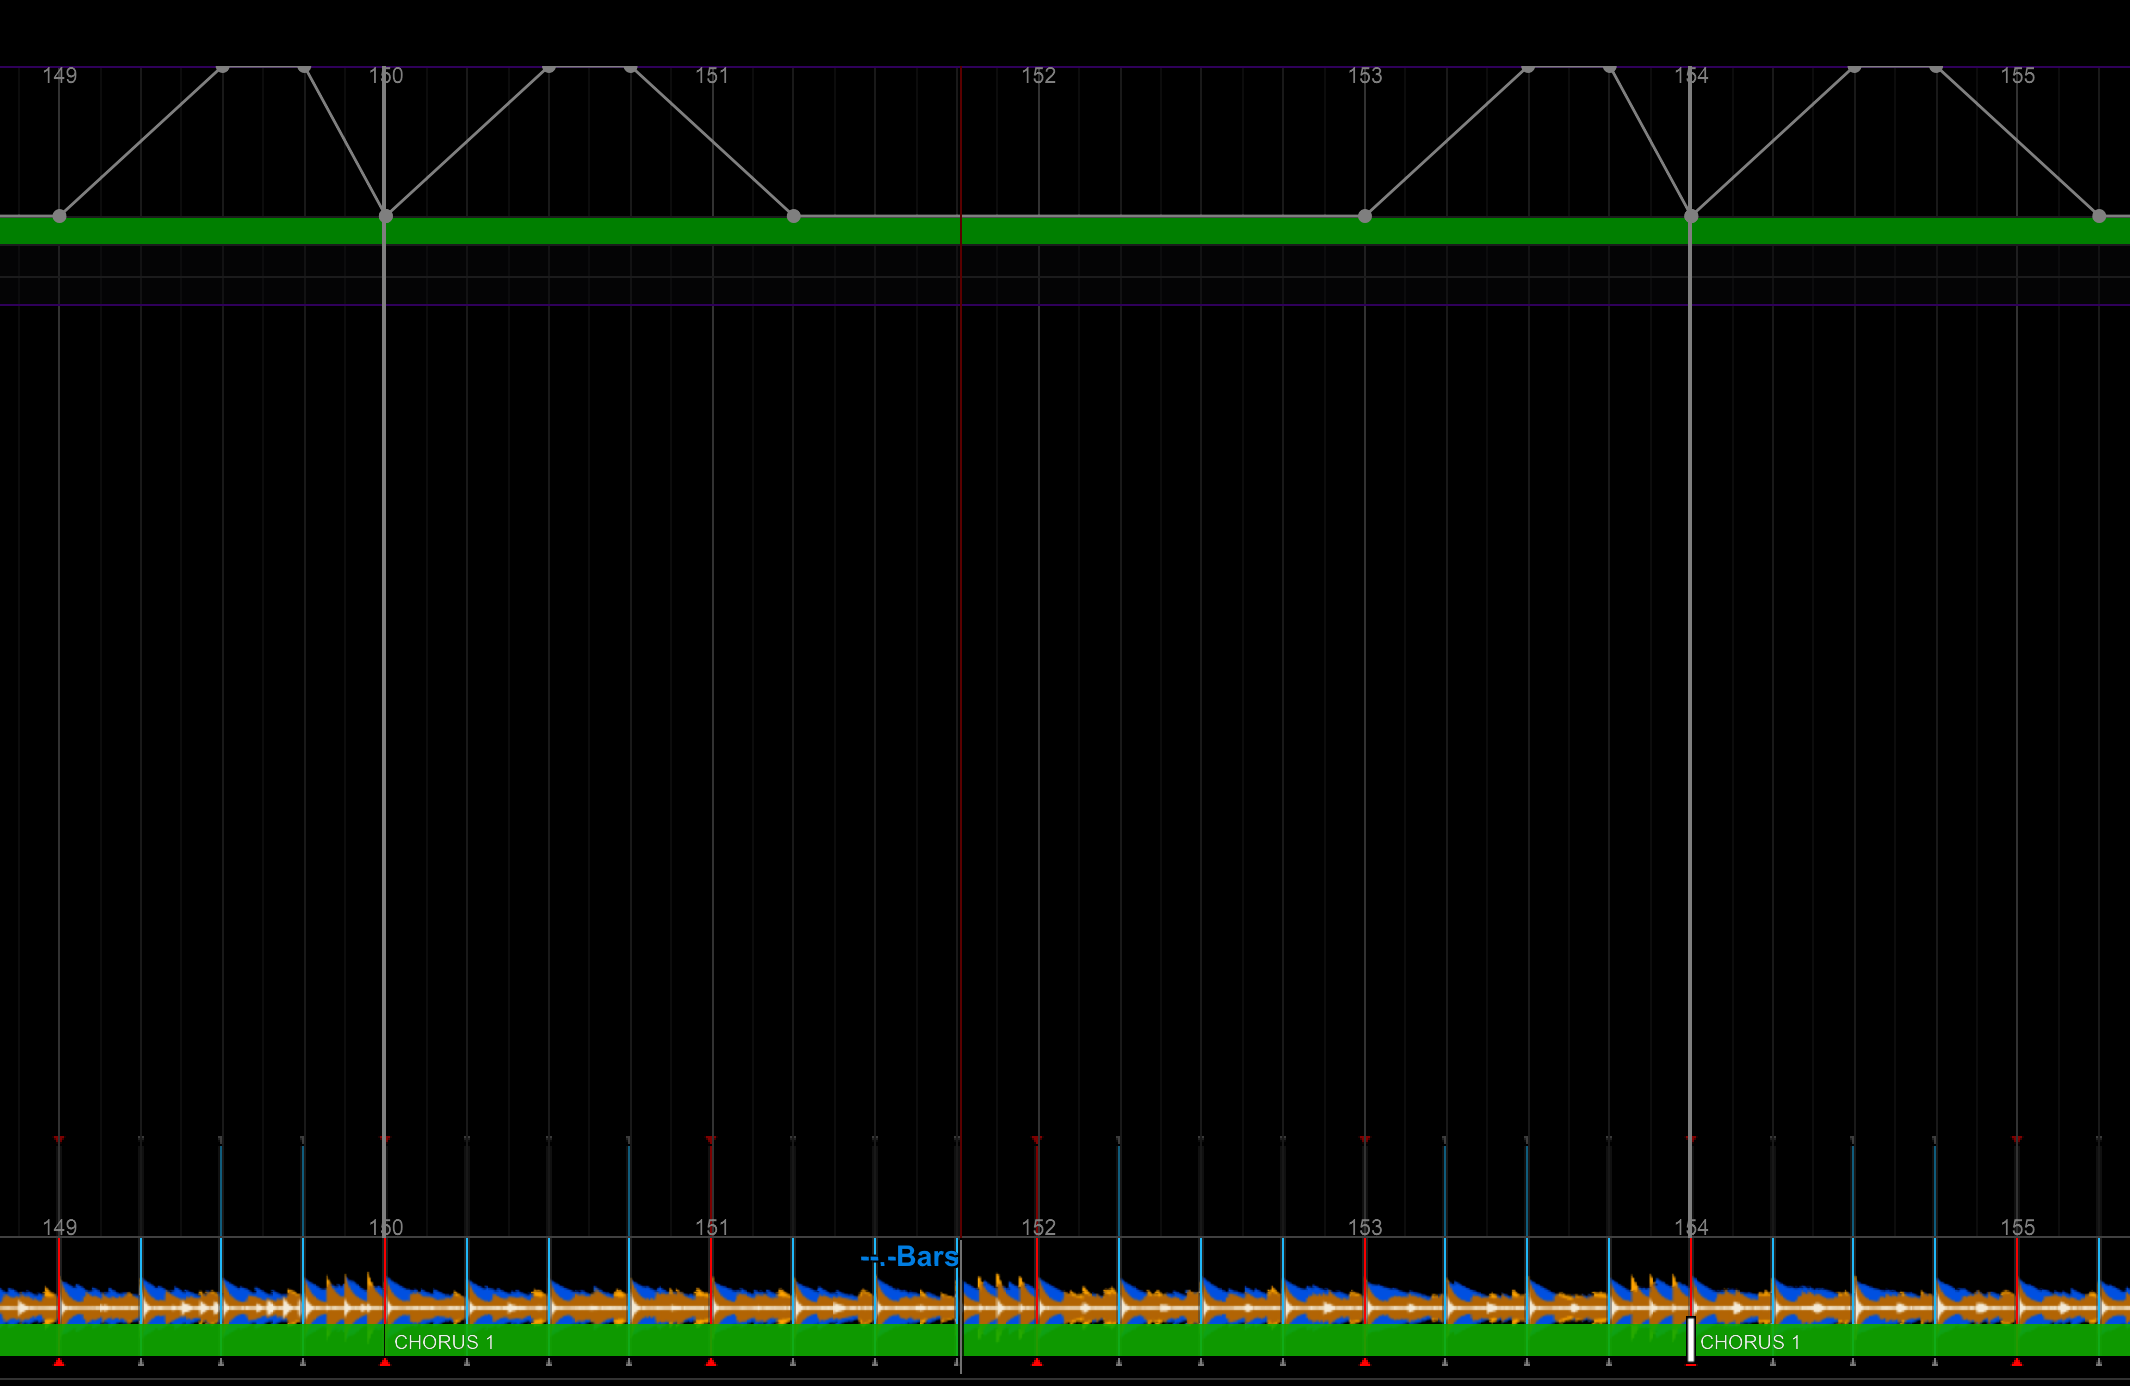
Task: Click the blue '--.-Bars' readout
Action: point(909,1256)
